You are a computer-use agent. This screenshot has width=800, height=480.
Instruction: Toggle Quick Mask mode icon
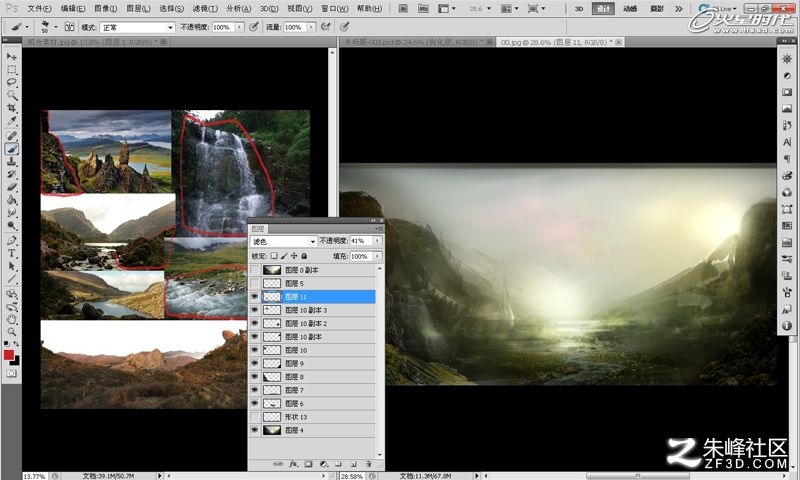tap(12, 374)
